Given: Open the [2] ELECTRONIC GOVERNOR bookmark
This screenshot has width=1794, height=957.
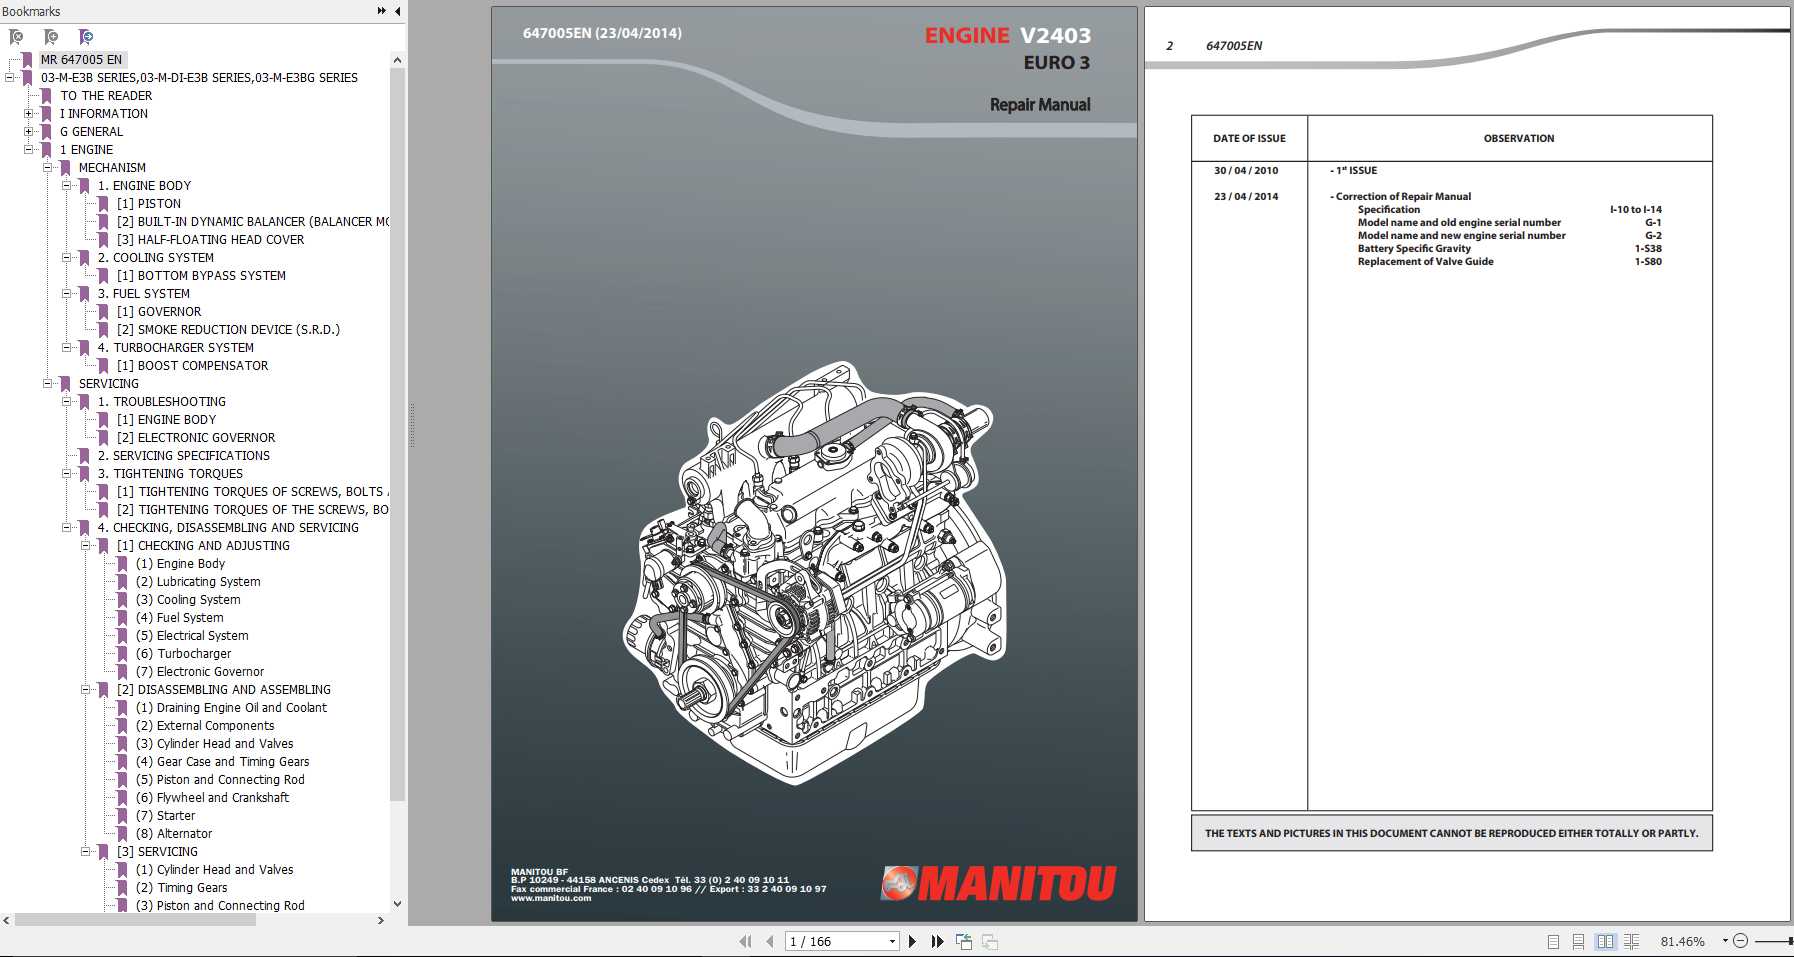Looking at the screenshot, I should (x=196, y=437).
